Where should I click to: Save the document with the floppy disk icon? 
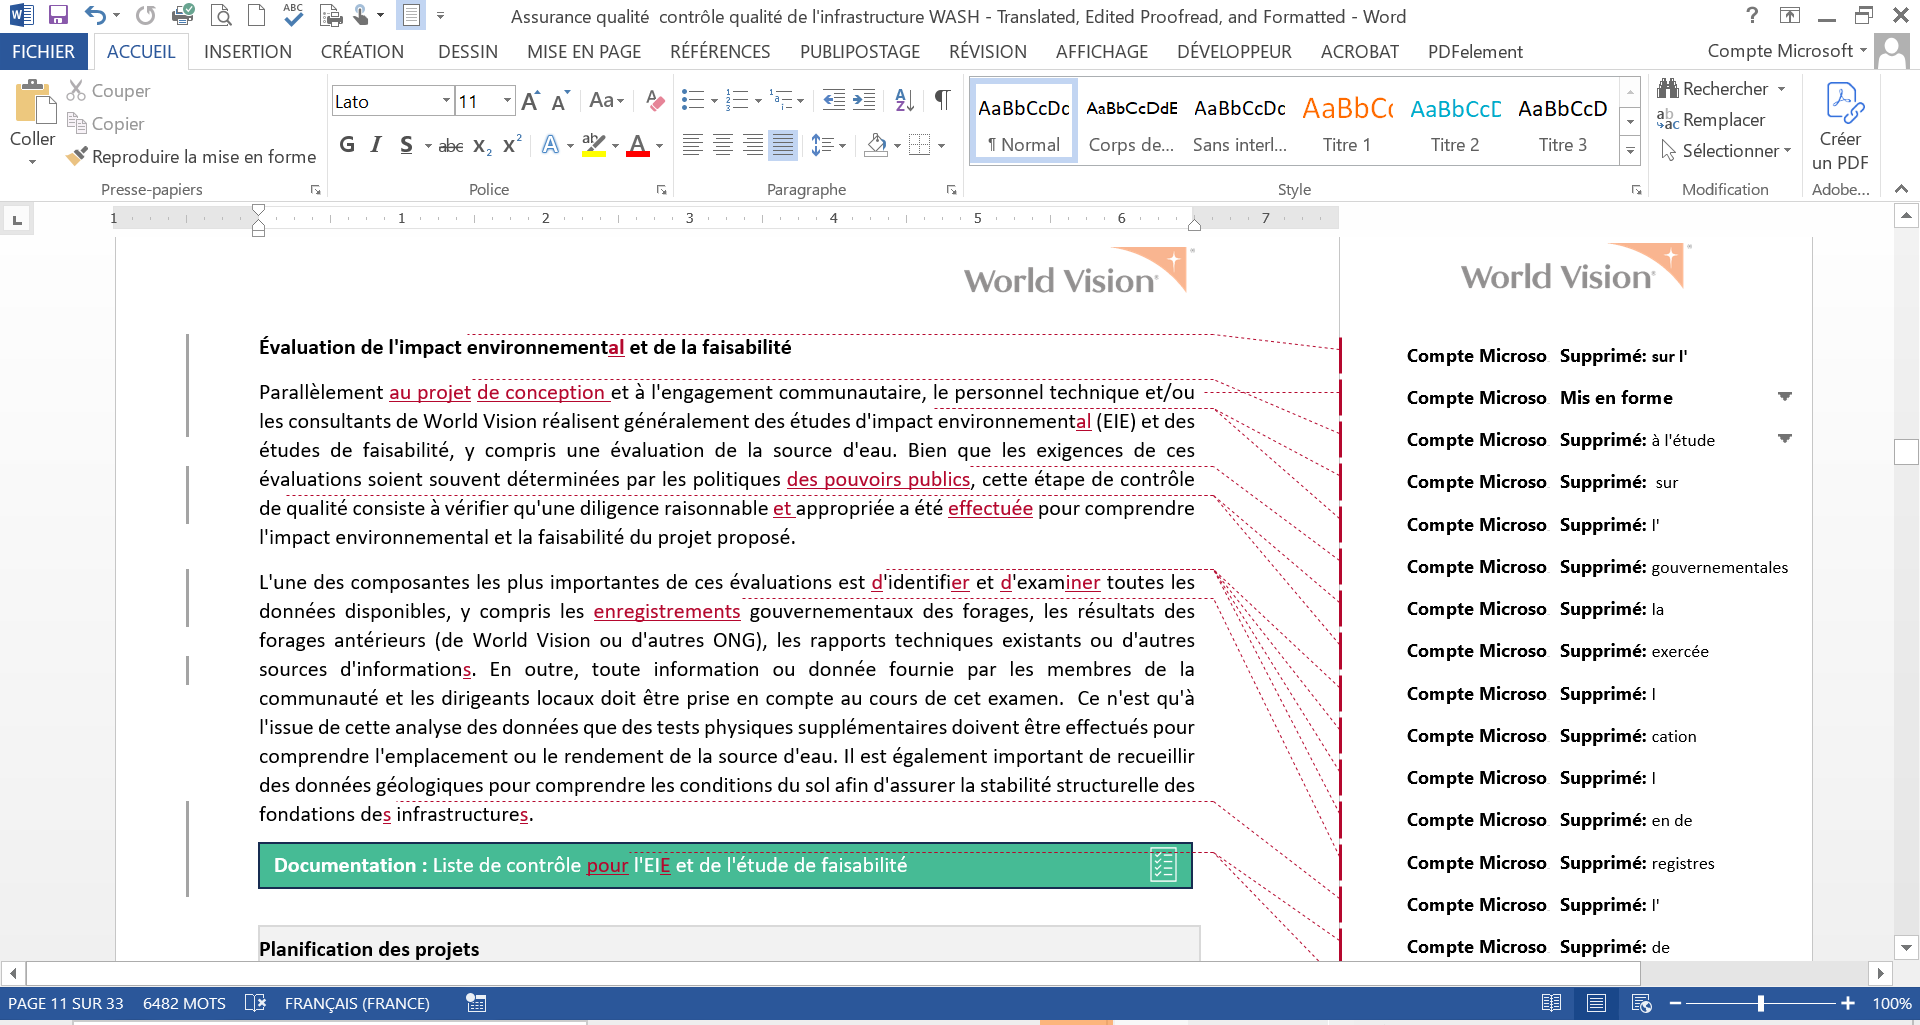[x=58, y=15]
